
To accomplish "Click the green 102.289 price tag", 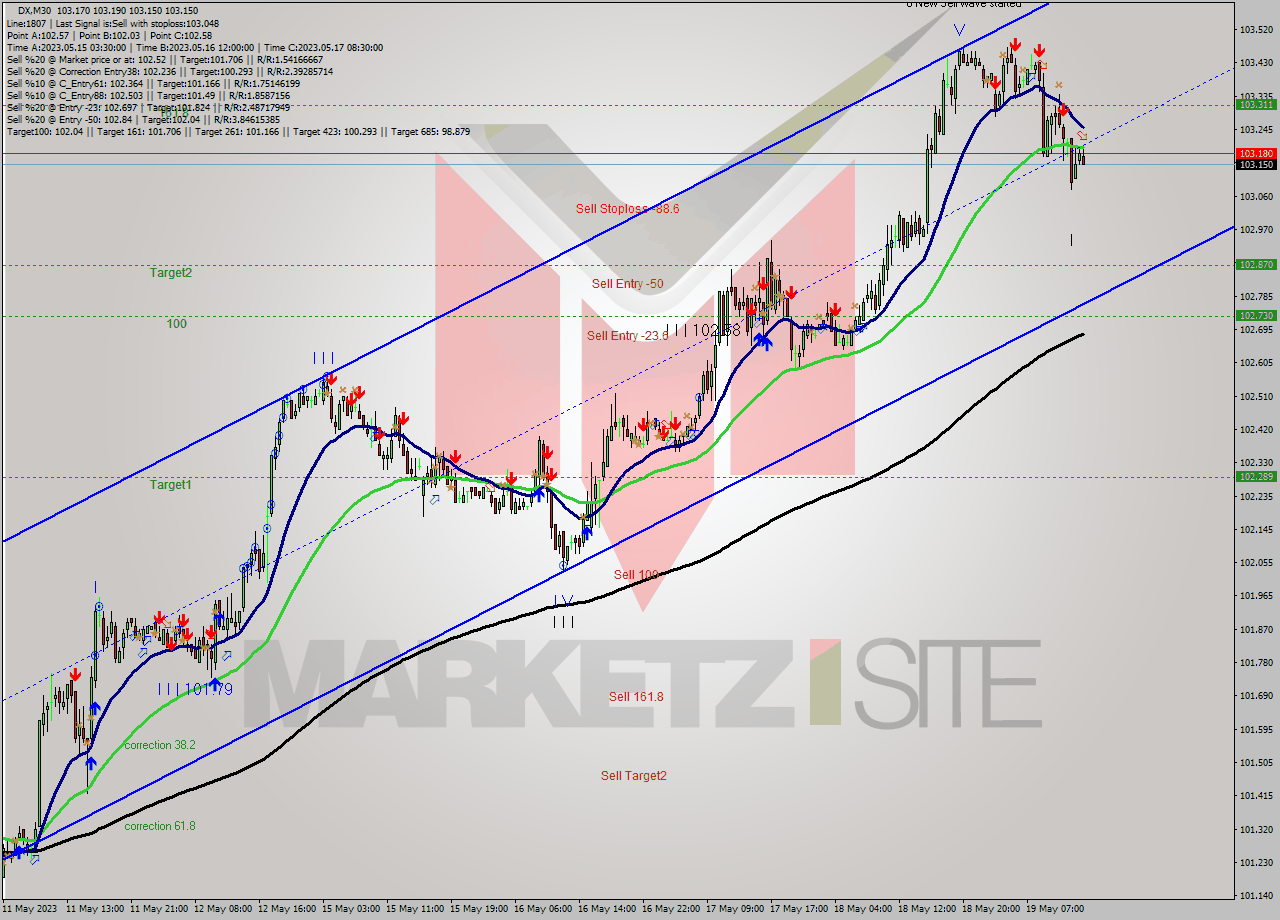I will (x=1255, y=477).
